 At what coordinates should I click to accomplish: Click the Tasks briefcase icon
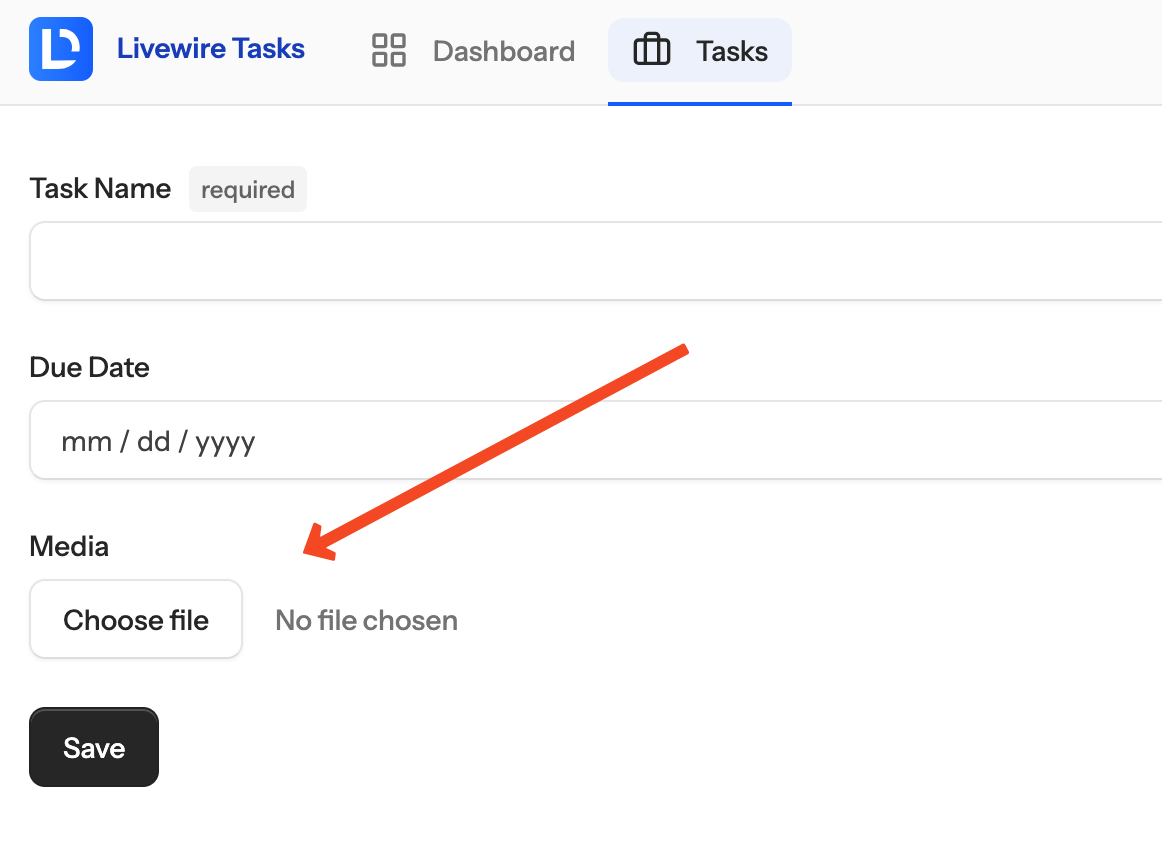(x=651, y=50)
